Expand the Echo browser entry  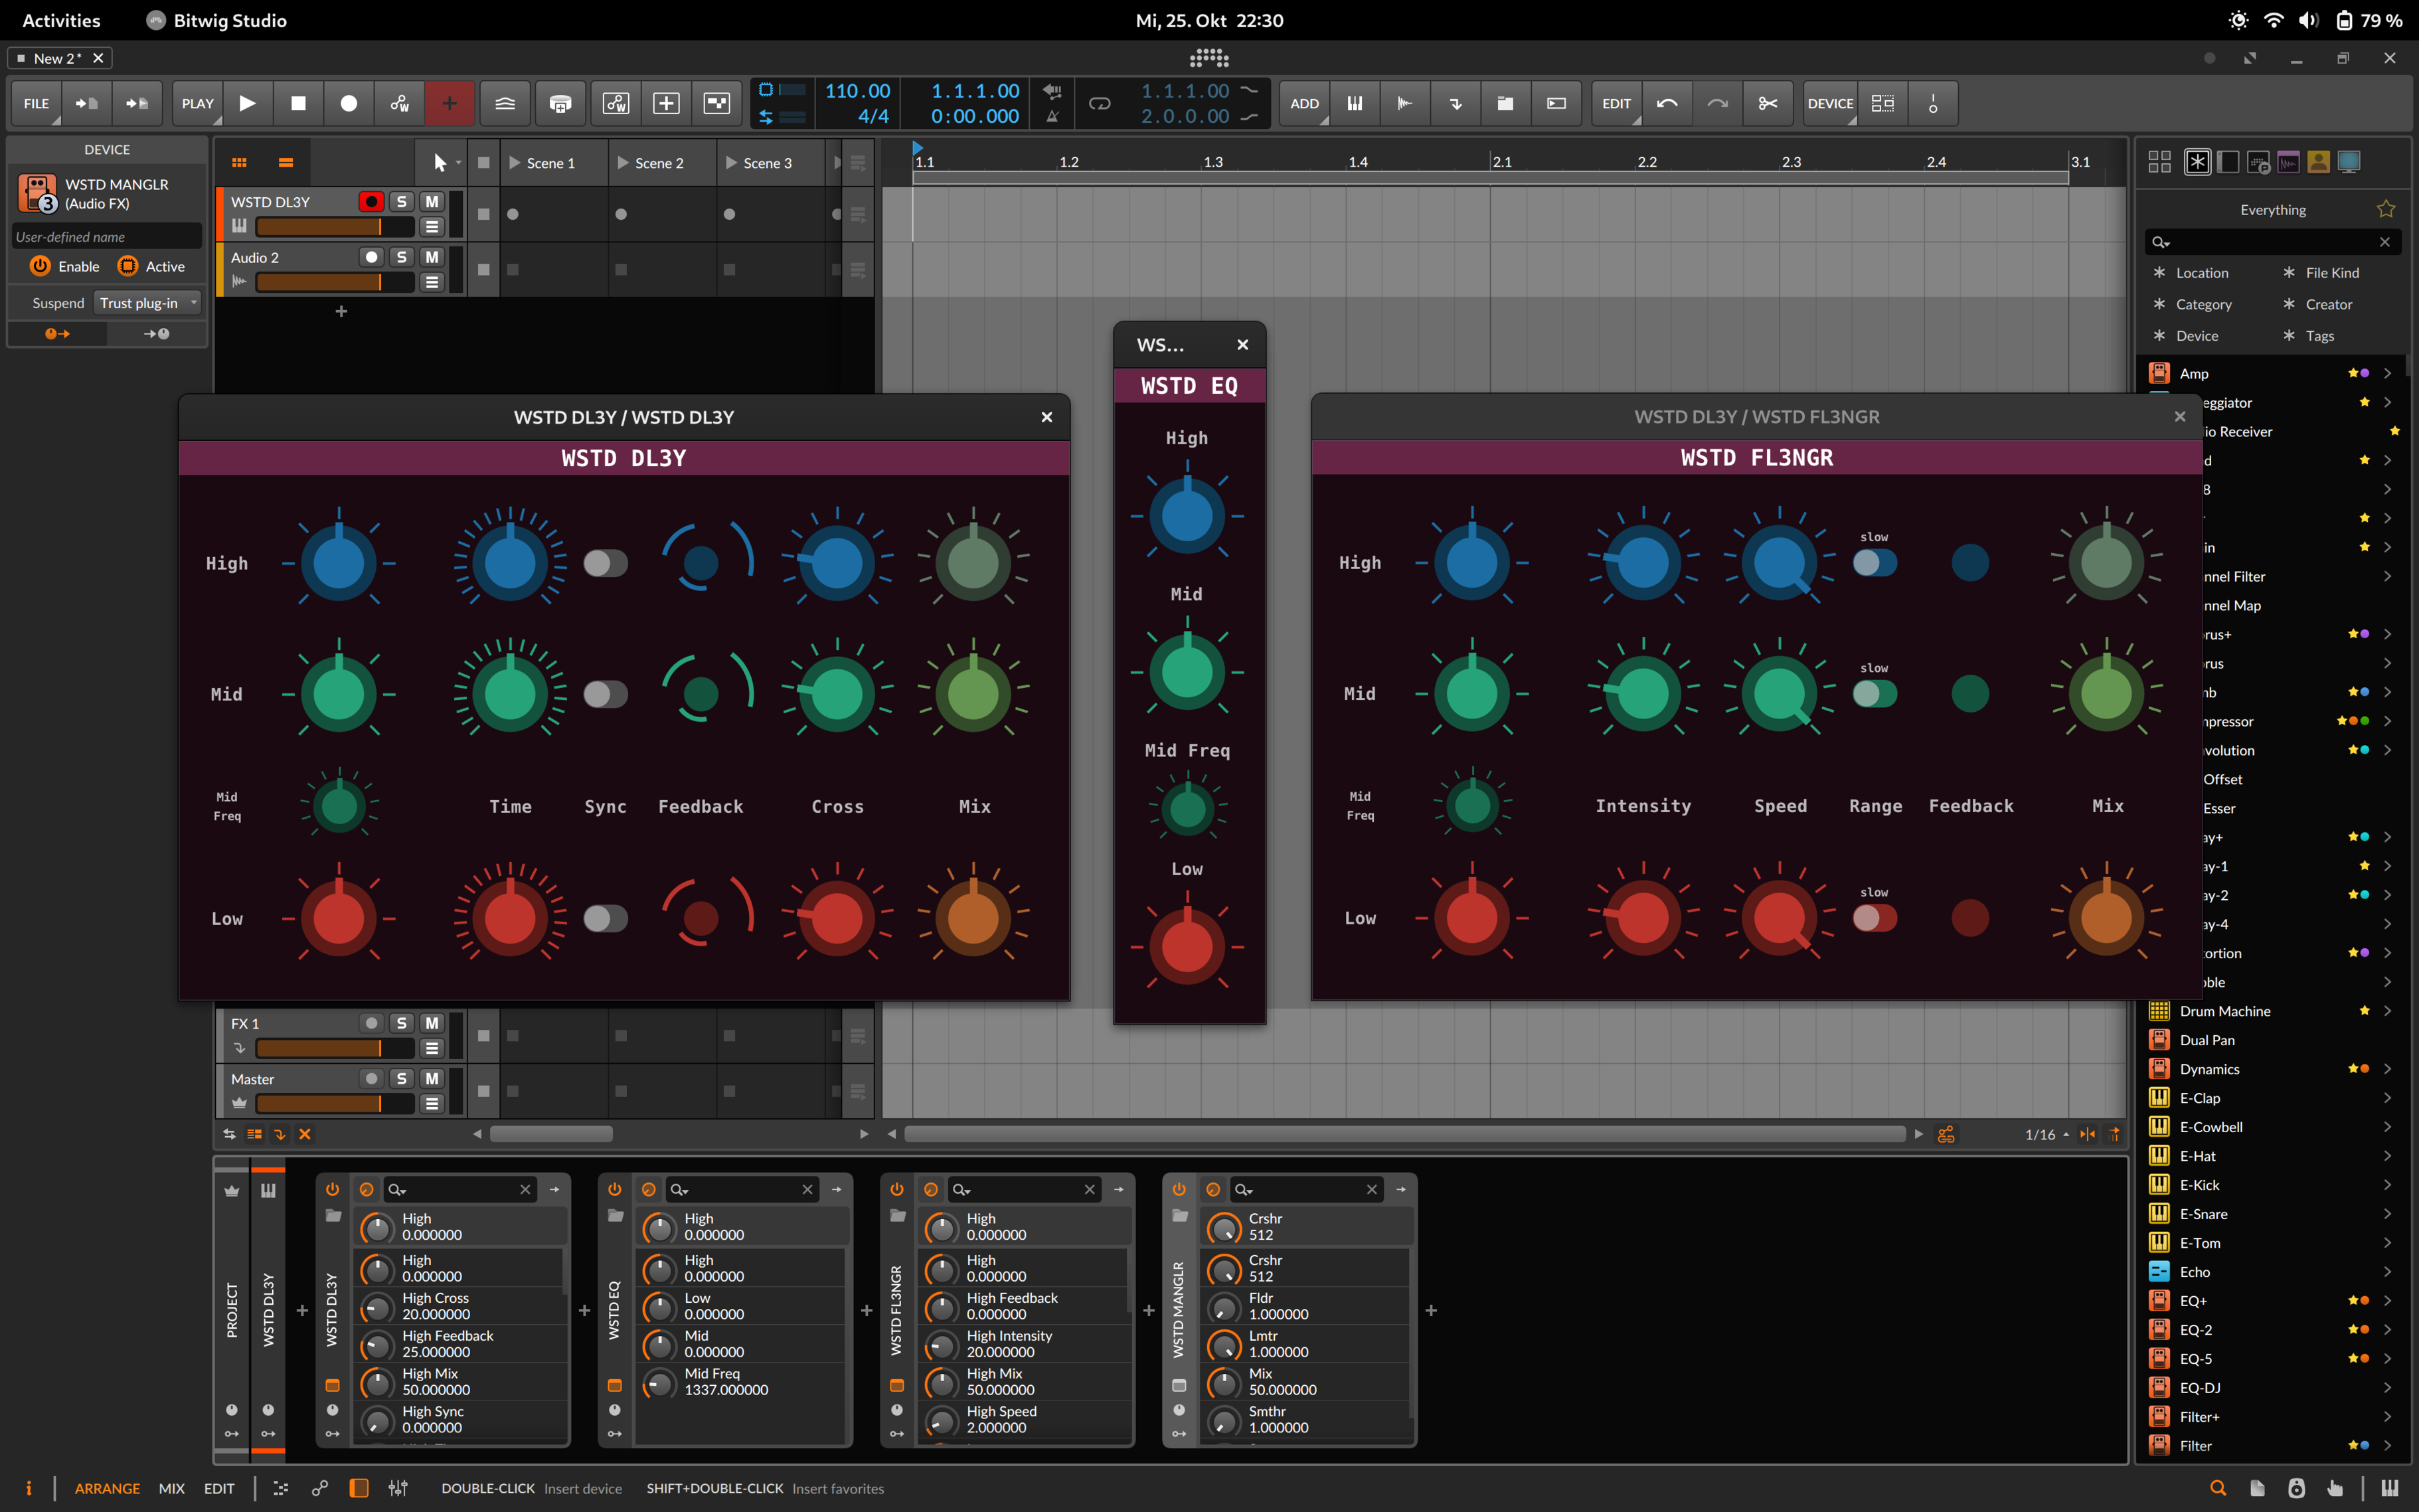point(2388,1272)
